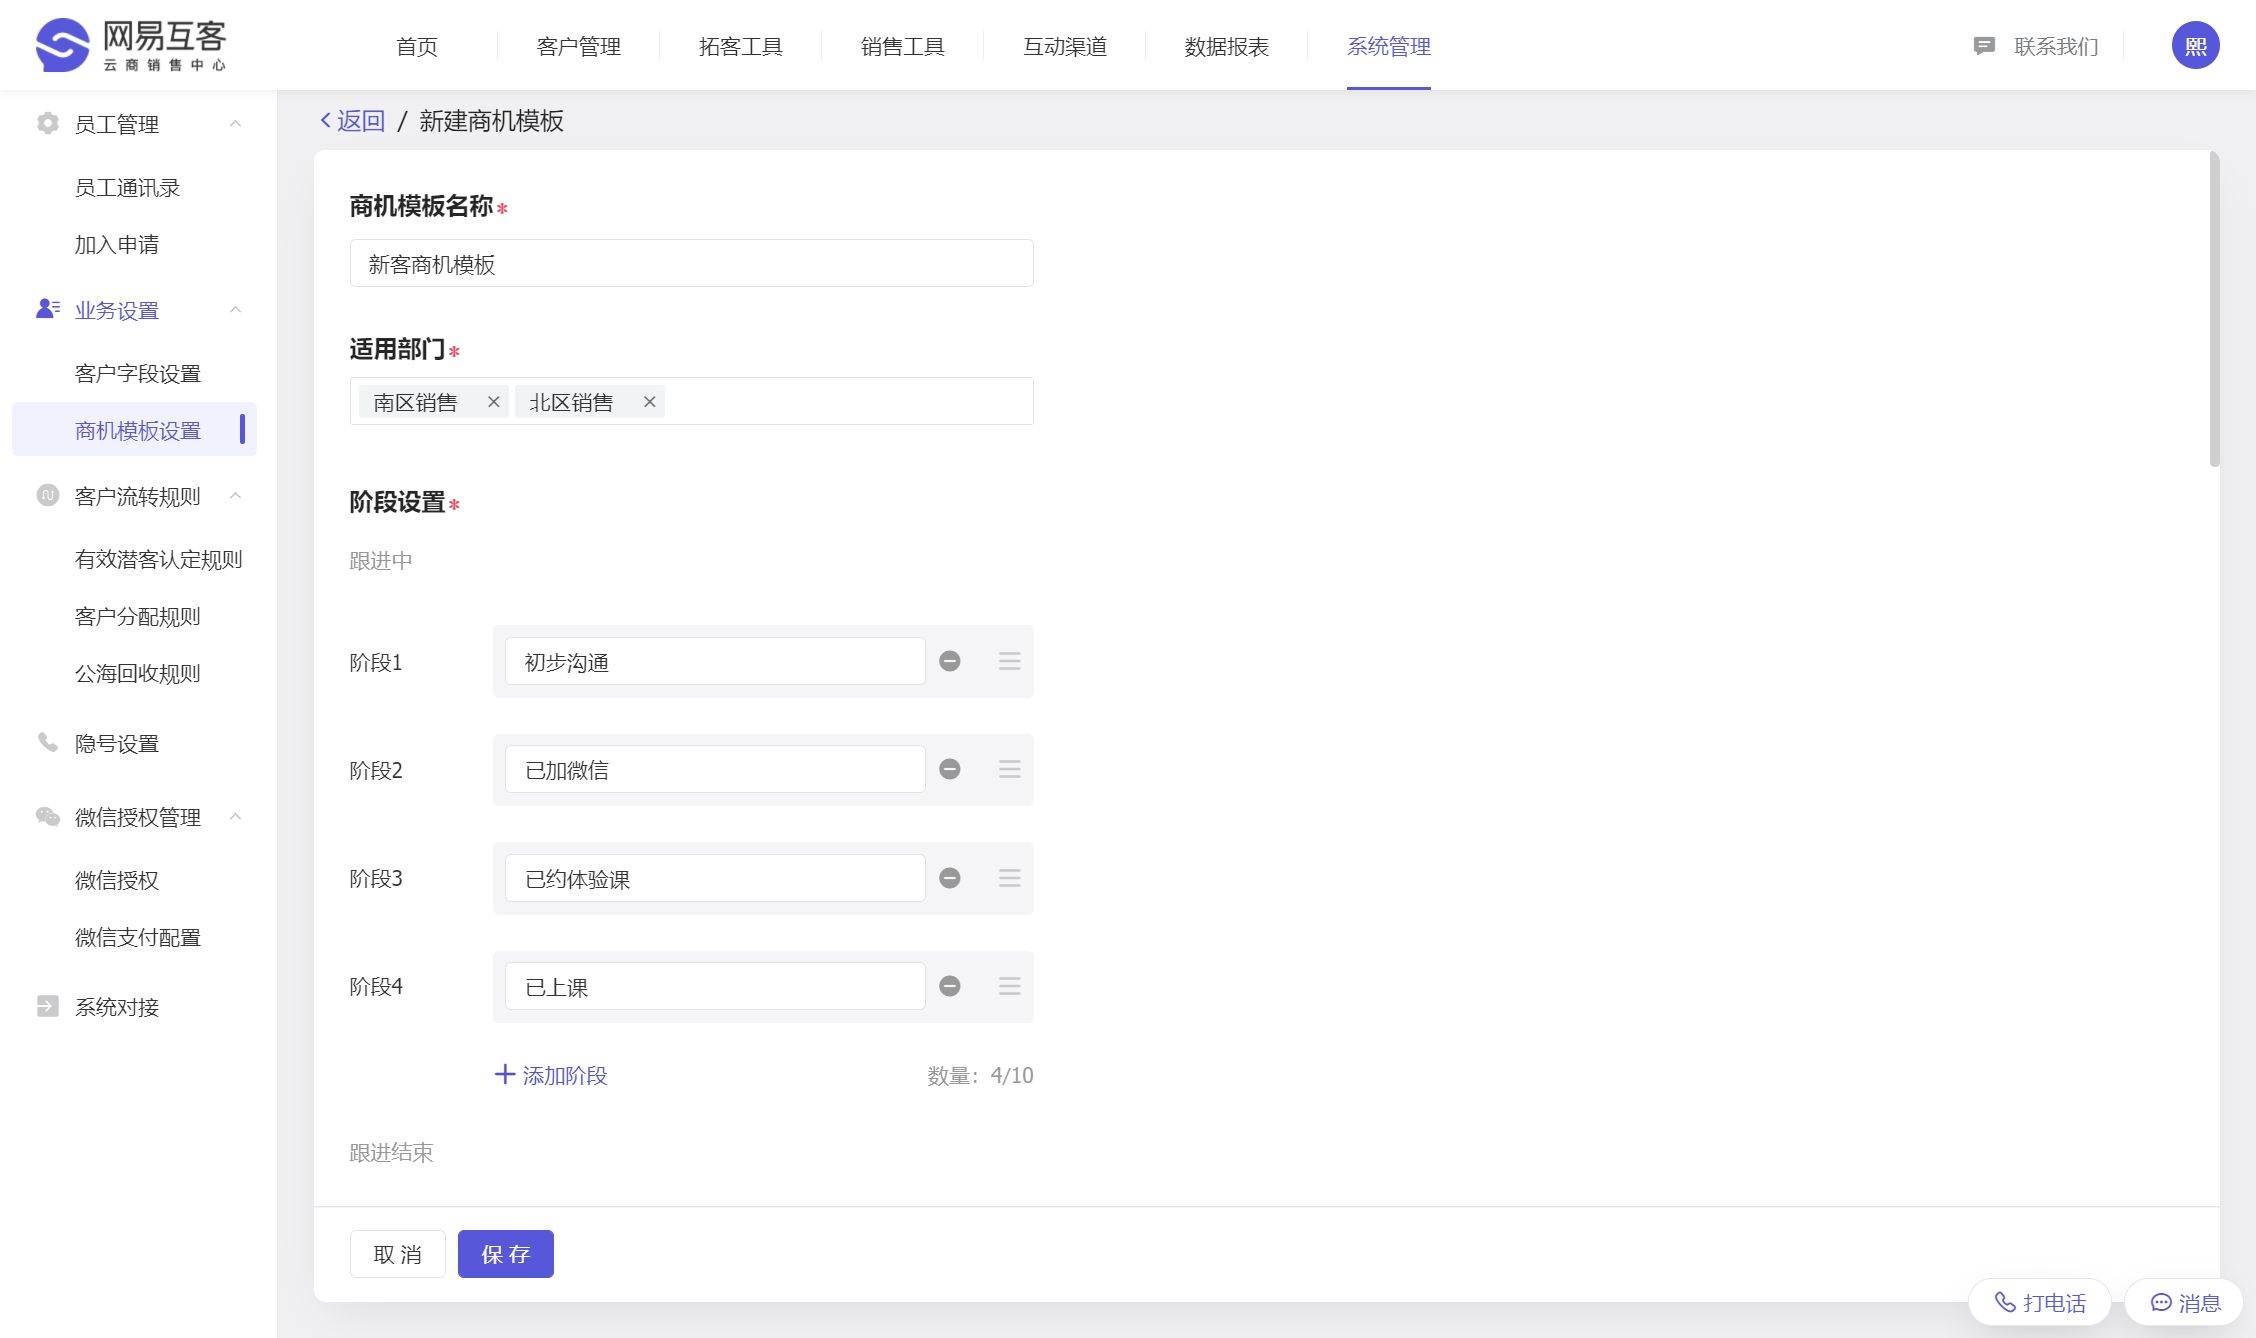Viewport: 2256px width, 1338px height.
Task: Remove 北区销售 department tag
Action: 649,402
